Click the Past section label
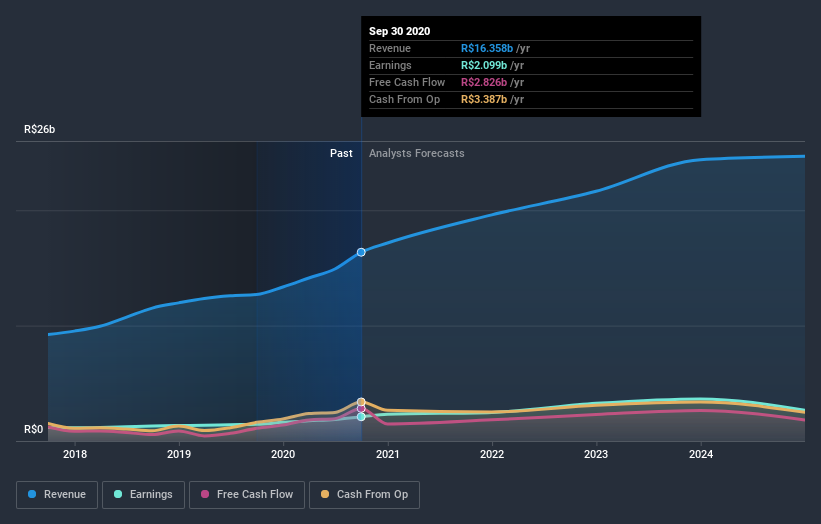The image size is (821, 524). coord(341,153)
